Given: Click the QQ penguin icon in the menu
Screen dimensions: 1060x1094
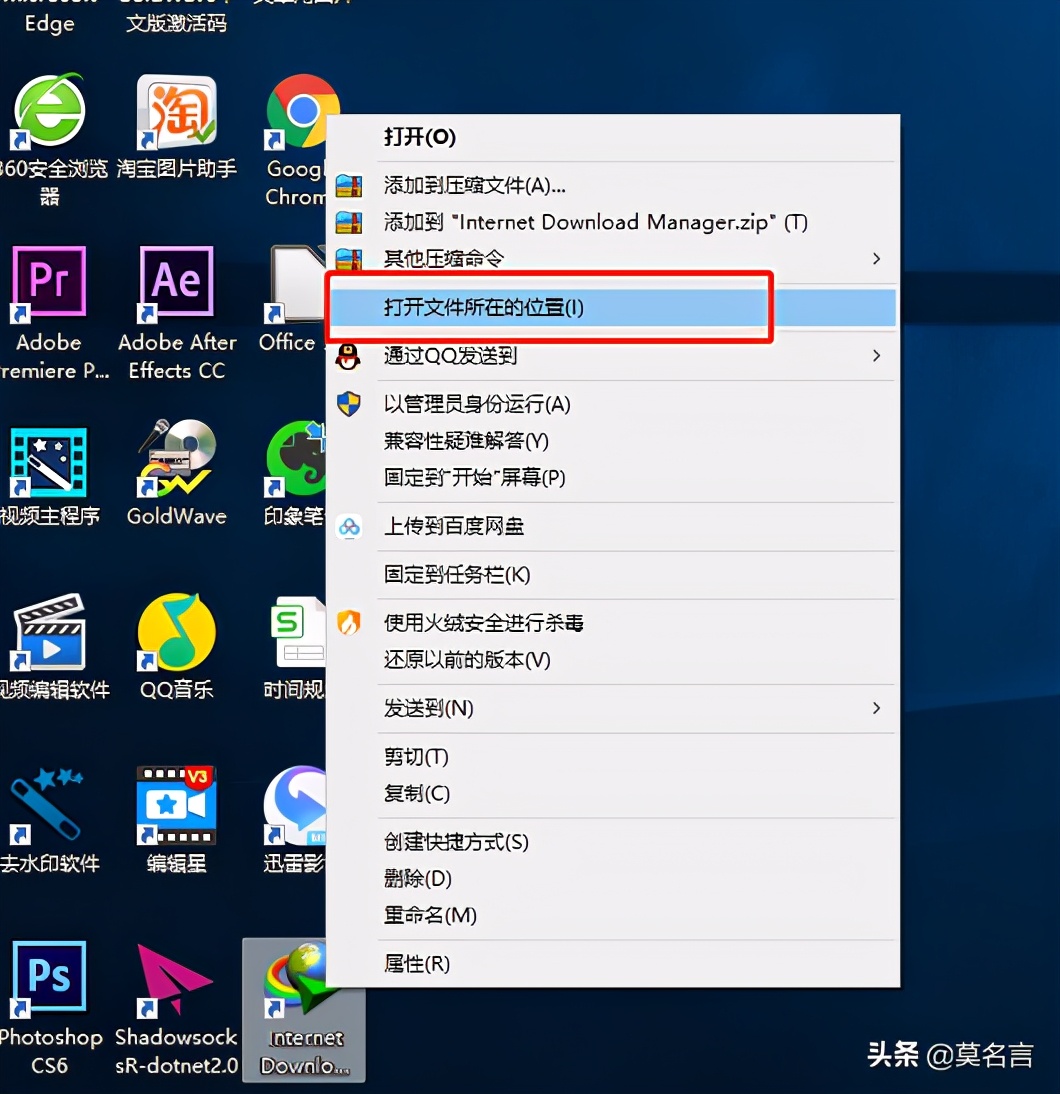Looking at the screenshot, I should point(348,357).
